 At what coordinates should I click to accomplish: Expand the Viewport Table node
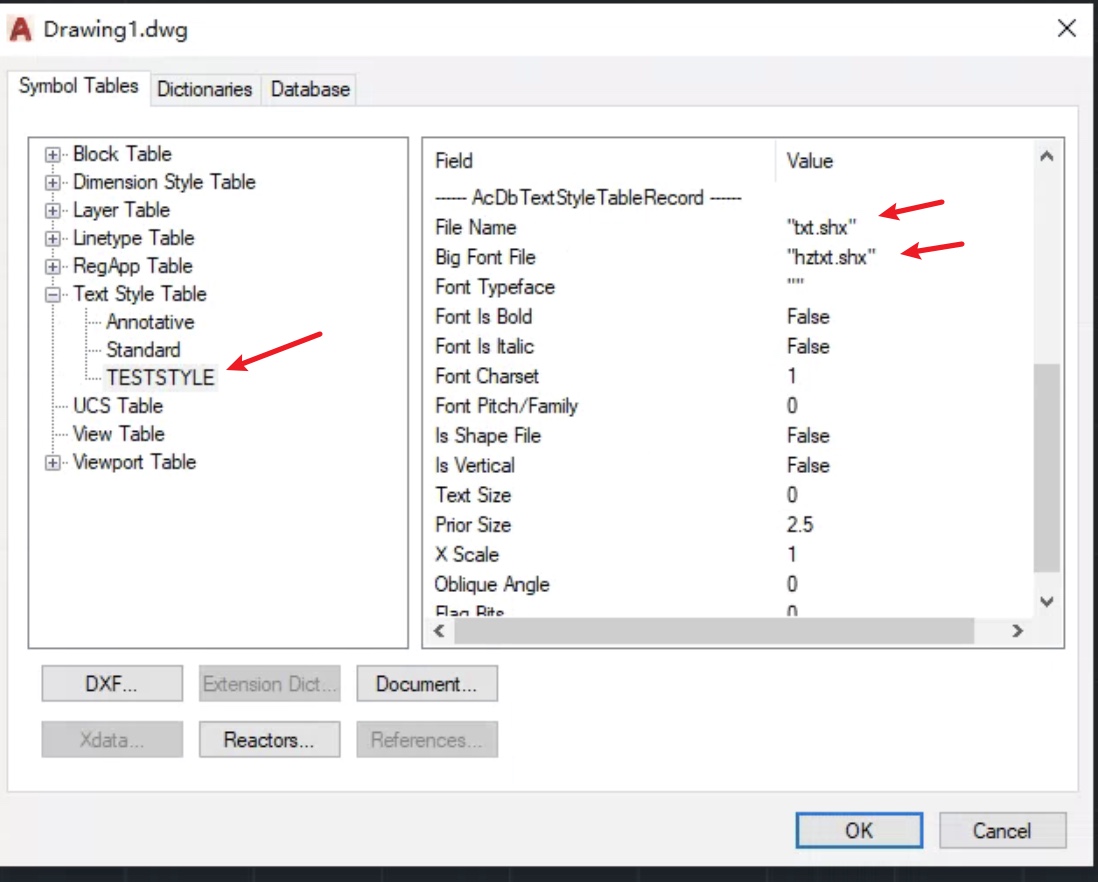click(53, 462)
